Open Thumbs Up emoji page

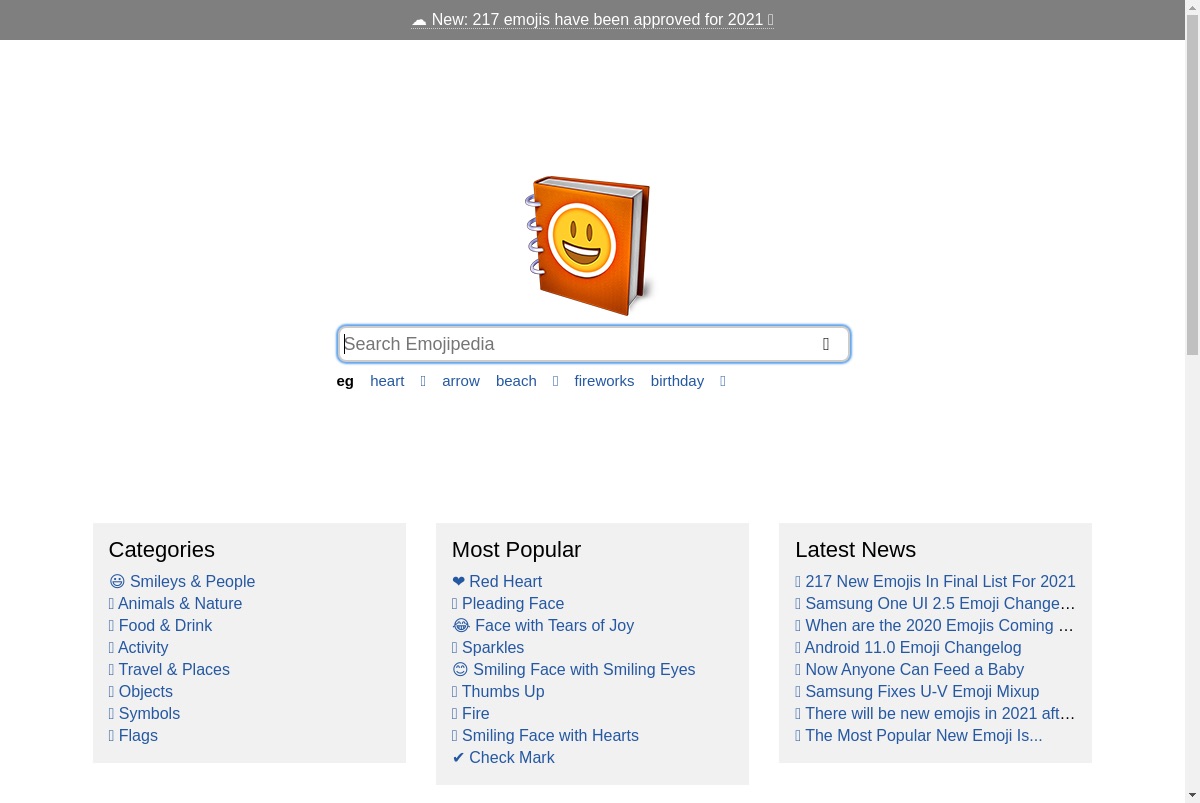pyautogui.click(x=498, y=692)
